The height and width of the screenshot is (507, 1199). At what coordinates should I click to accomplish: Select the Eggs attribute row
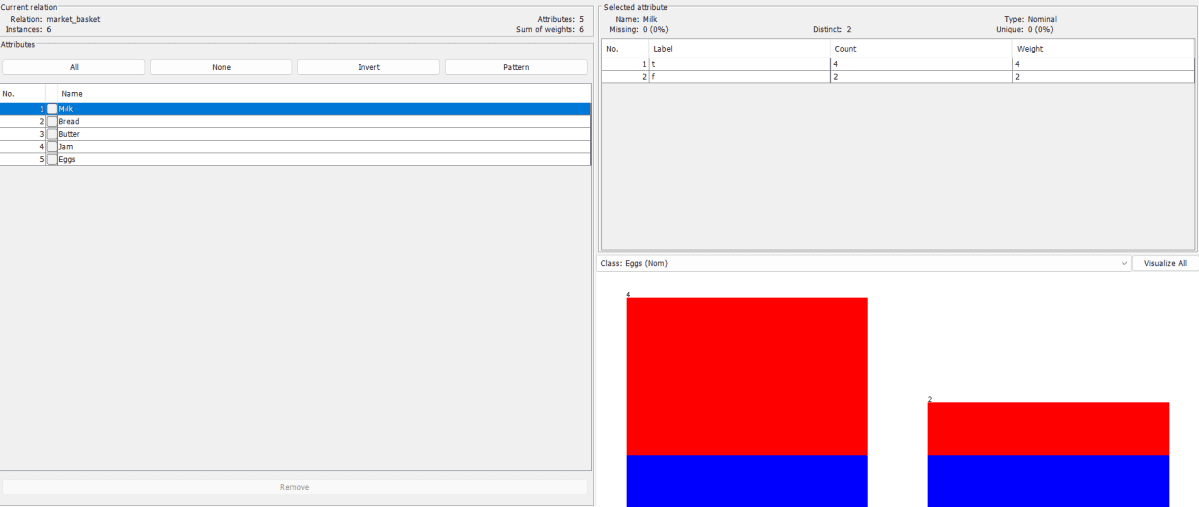295,159
